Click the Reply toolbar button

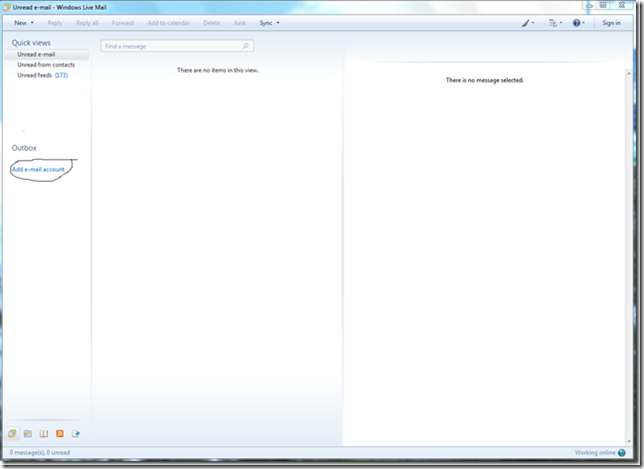(55, 23)
